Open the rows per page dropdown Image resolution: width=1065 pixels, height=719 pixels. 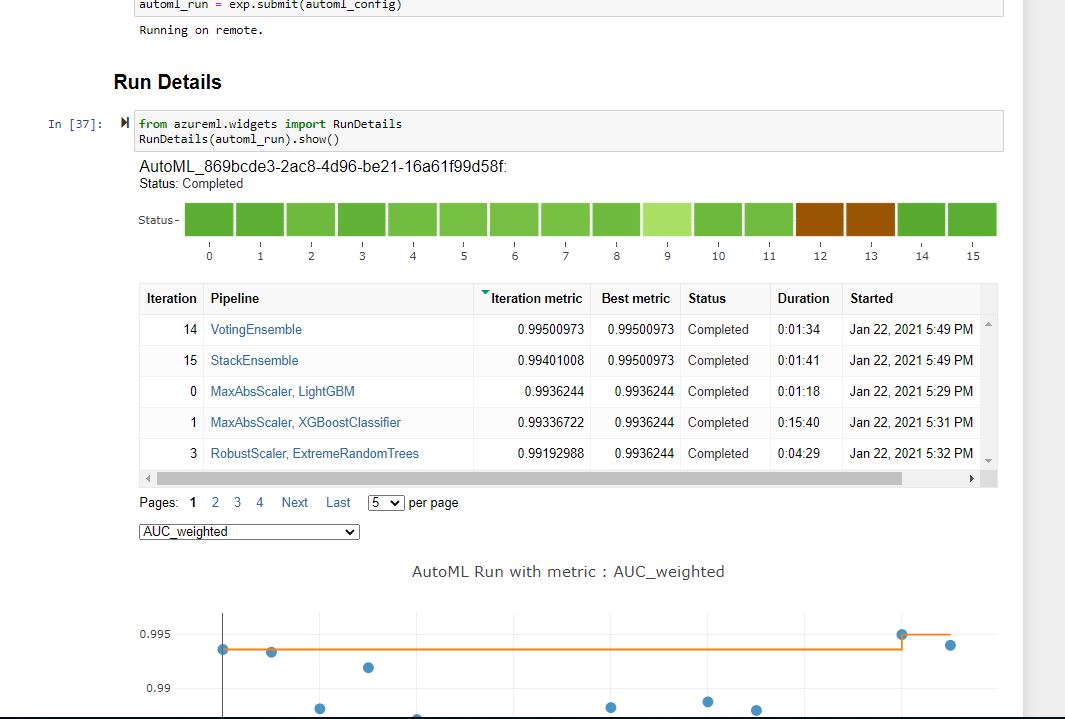point(386,503)
